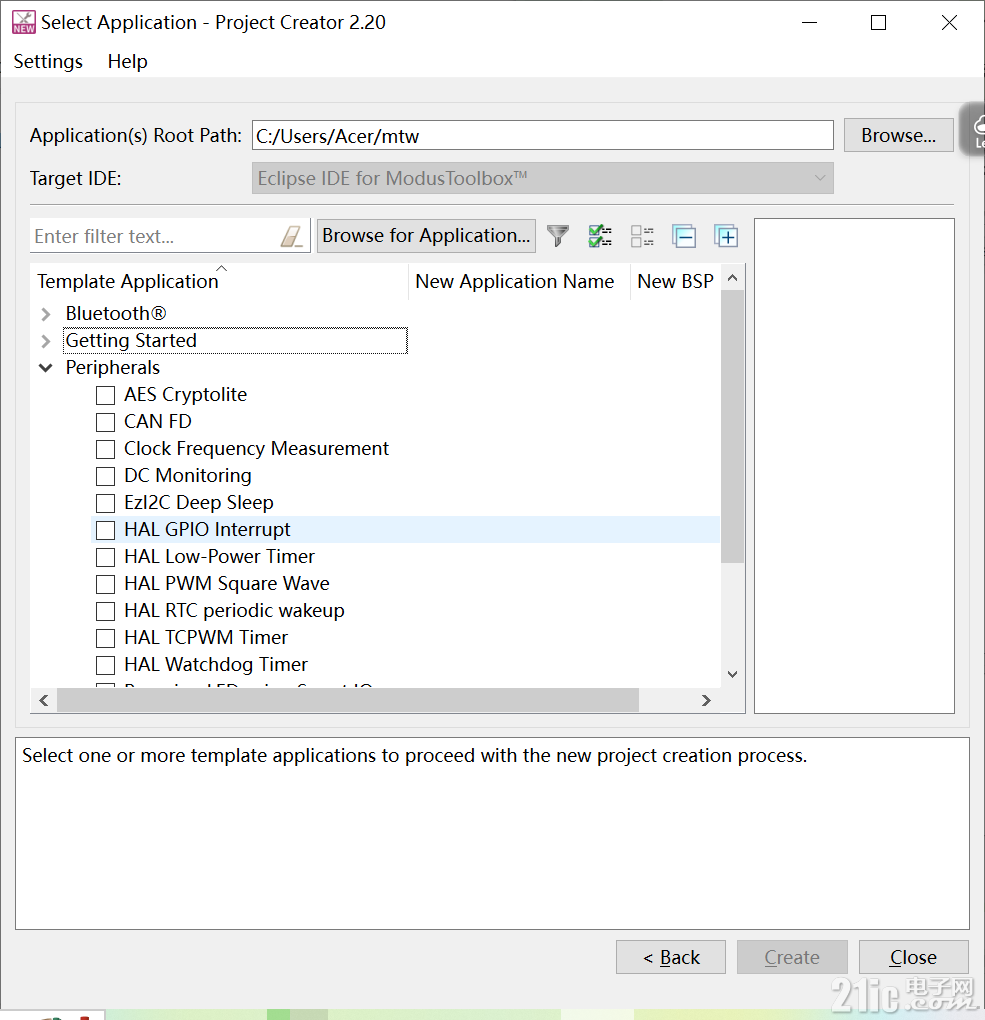The height and width of the screenshot is (1020, 985).
Task: Click the collapse all tree icon
Action: click(684, 235)
